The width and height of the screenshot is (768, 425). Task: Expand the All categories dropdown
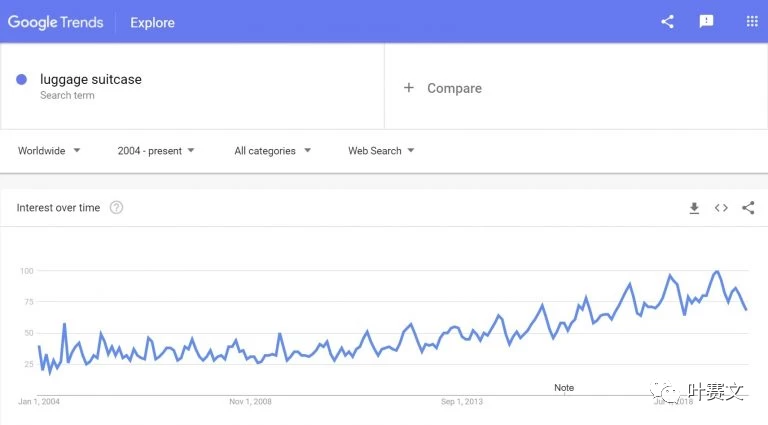272,151
